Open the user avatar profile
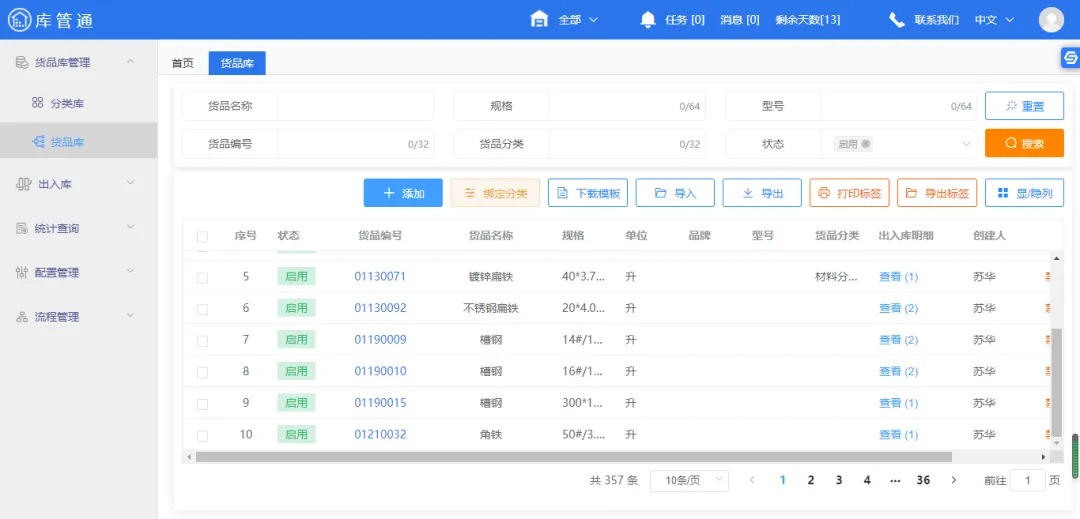Image resolution: width=1080 pixels, height=519 pixels. pos(1051,19)
